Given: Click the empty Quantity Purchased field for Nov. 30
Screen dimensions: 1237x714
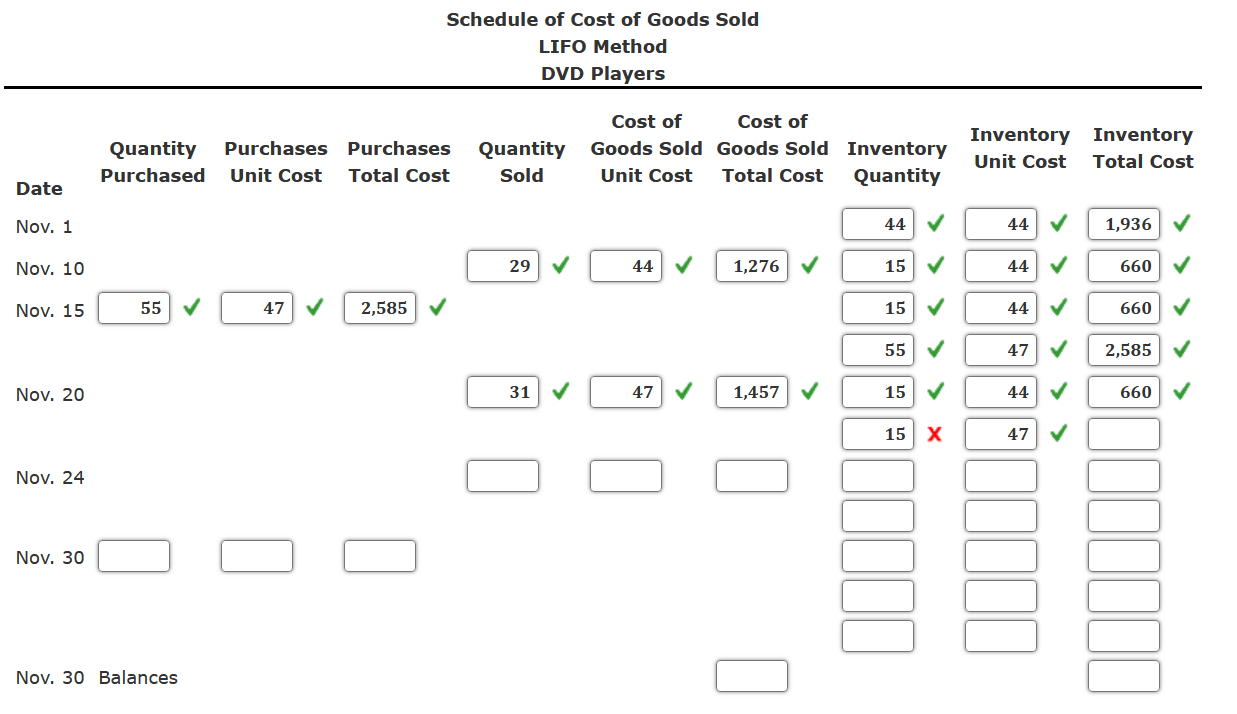Looking at the screenshot, I should pyautogui.click(x=134, y=556).
